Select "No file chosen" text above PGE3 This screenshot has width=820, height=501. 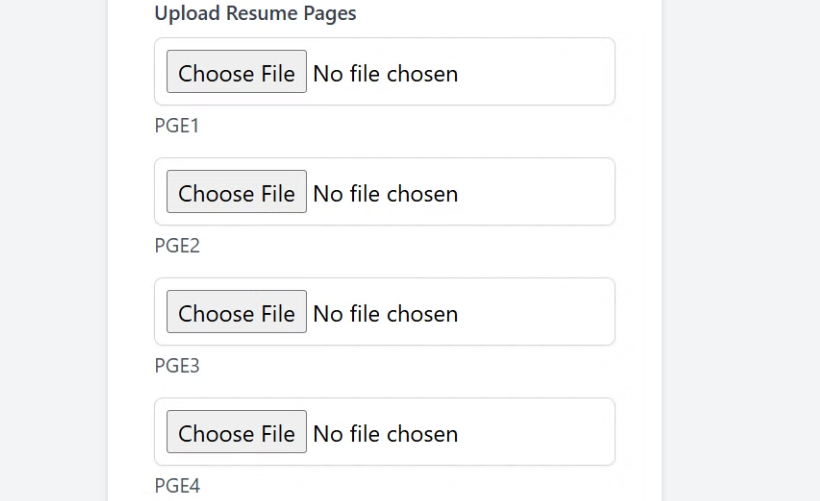385,313
